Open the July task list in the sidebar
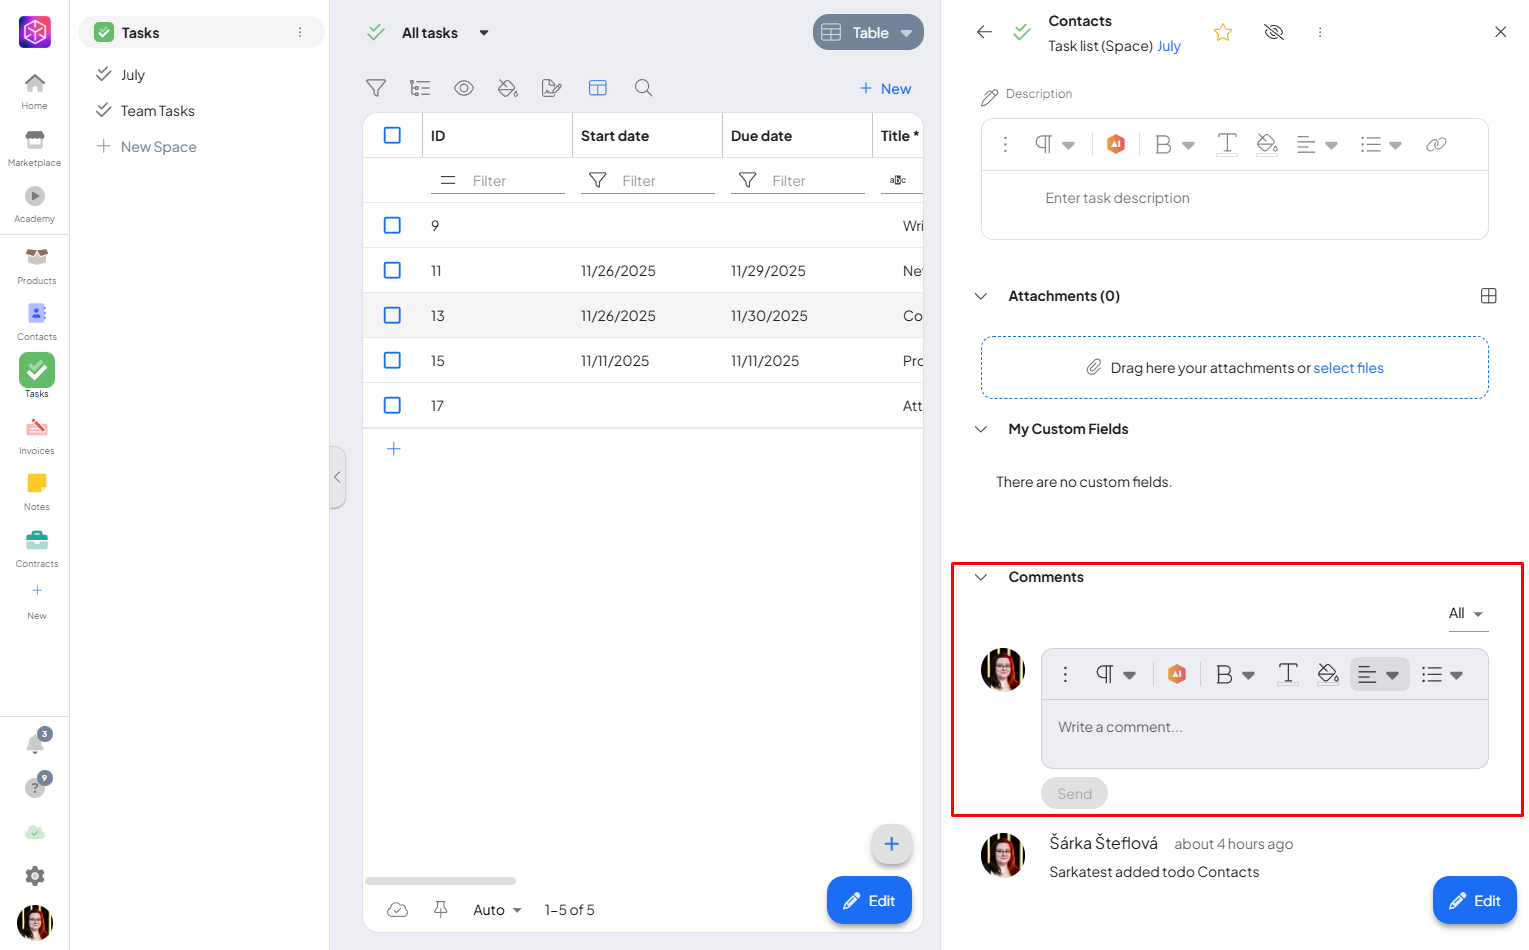 (x=133, y=75)
